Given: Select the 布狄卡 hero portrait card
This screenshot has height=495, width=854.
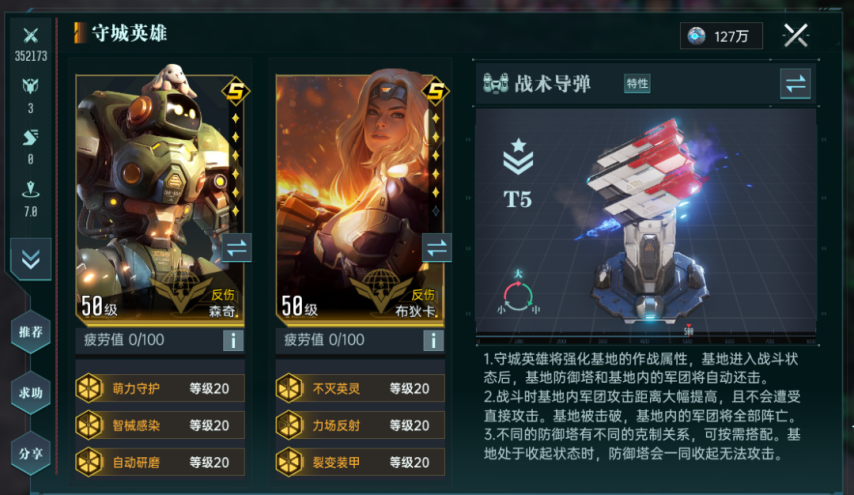Looking at the screenshot, I should [x=360, y=198].
